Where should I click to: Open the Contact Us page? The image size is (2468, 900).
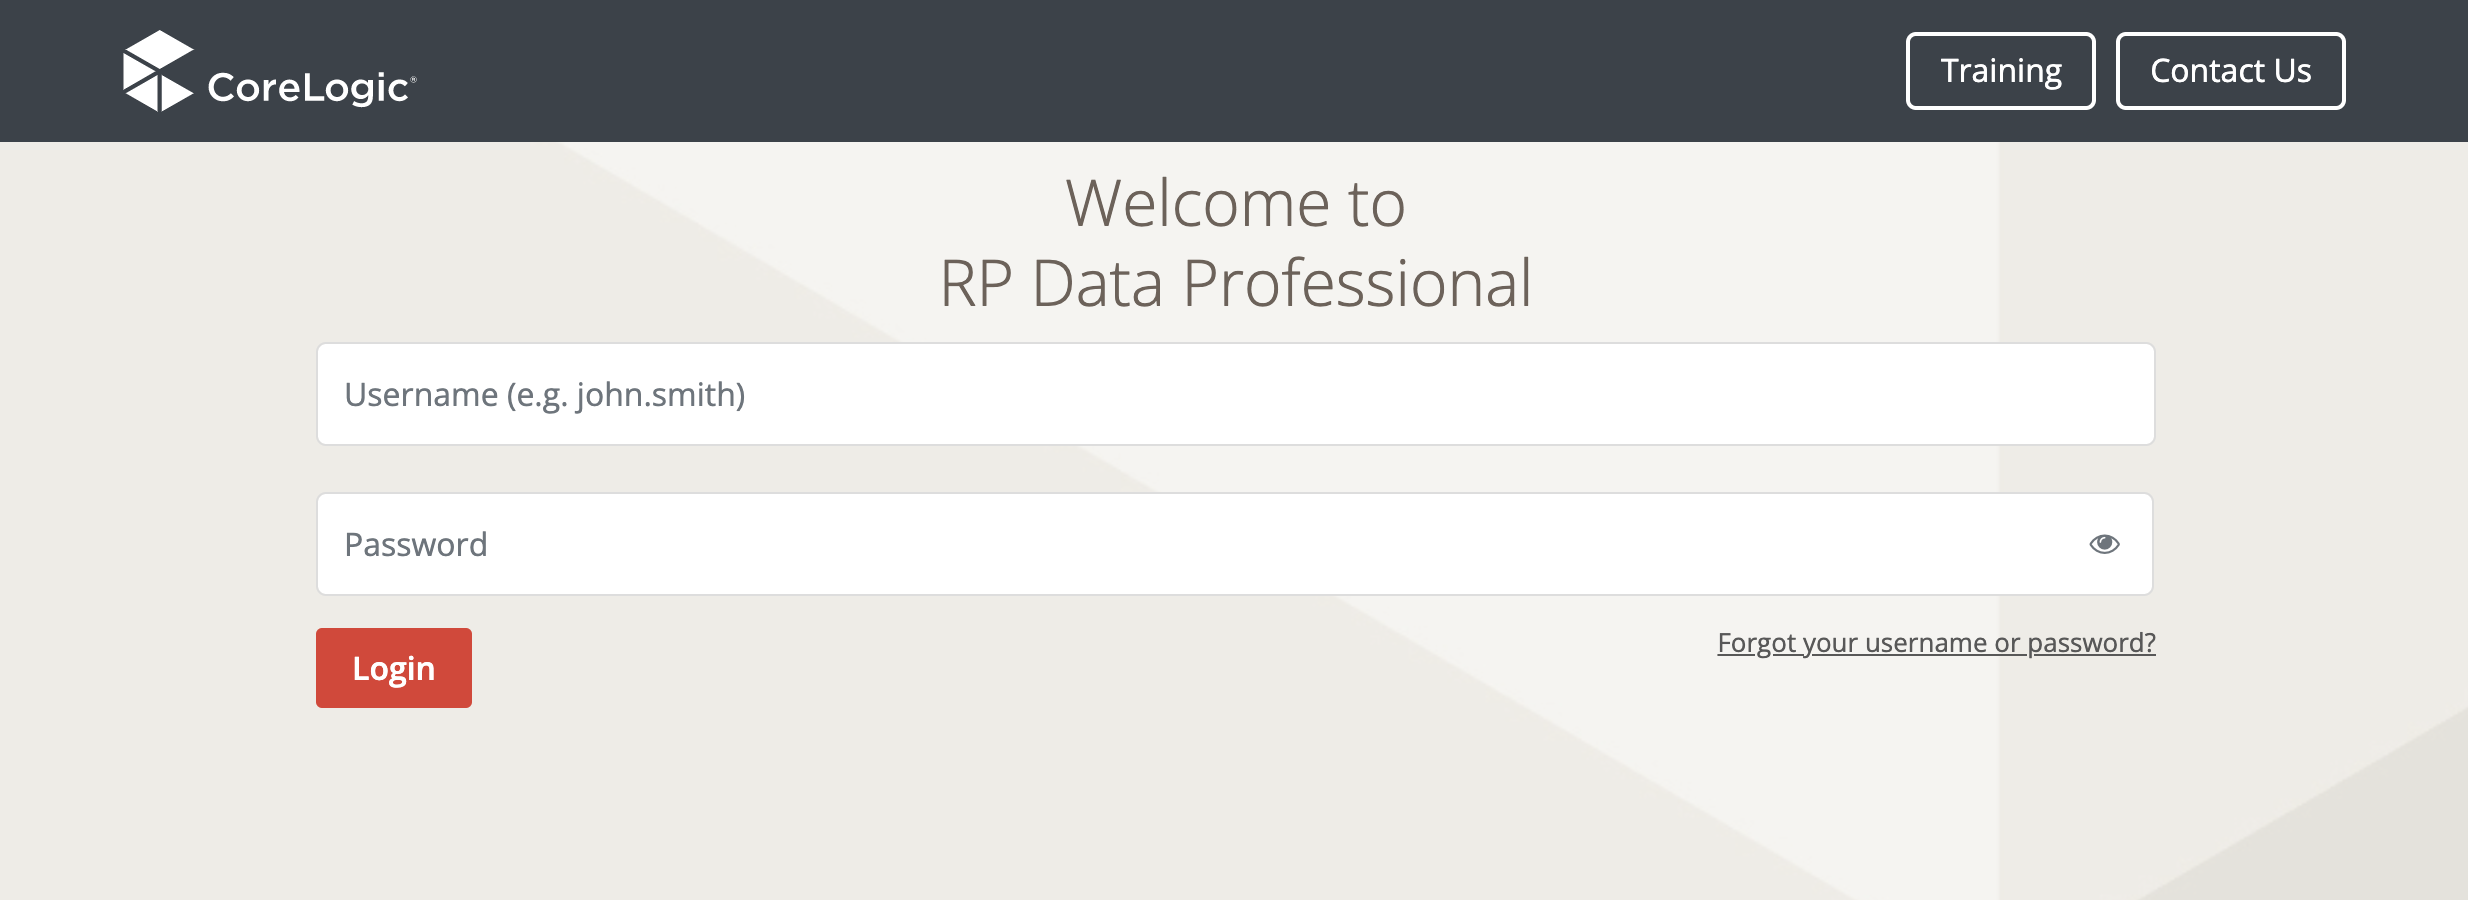coord(2230,71)
